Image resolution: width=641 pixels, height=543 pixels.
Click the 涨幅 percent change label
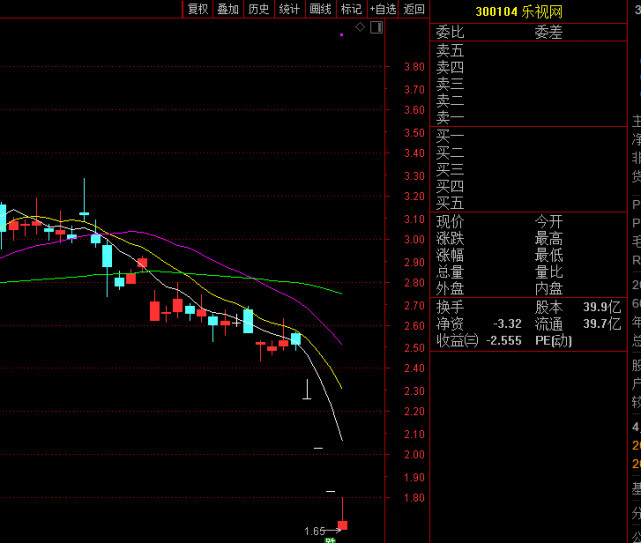coord(450,256)
